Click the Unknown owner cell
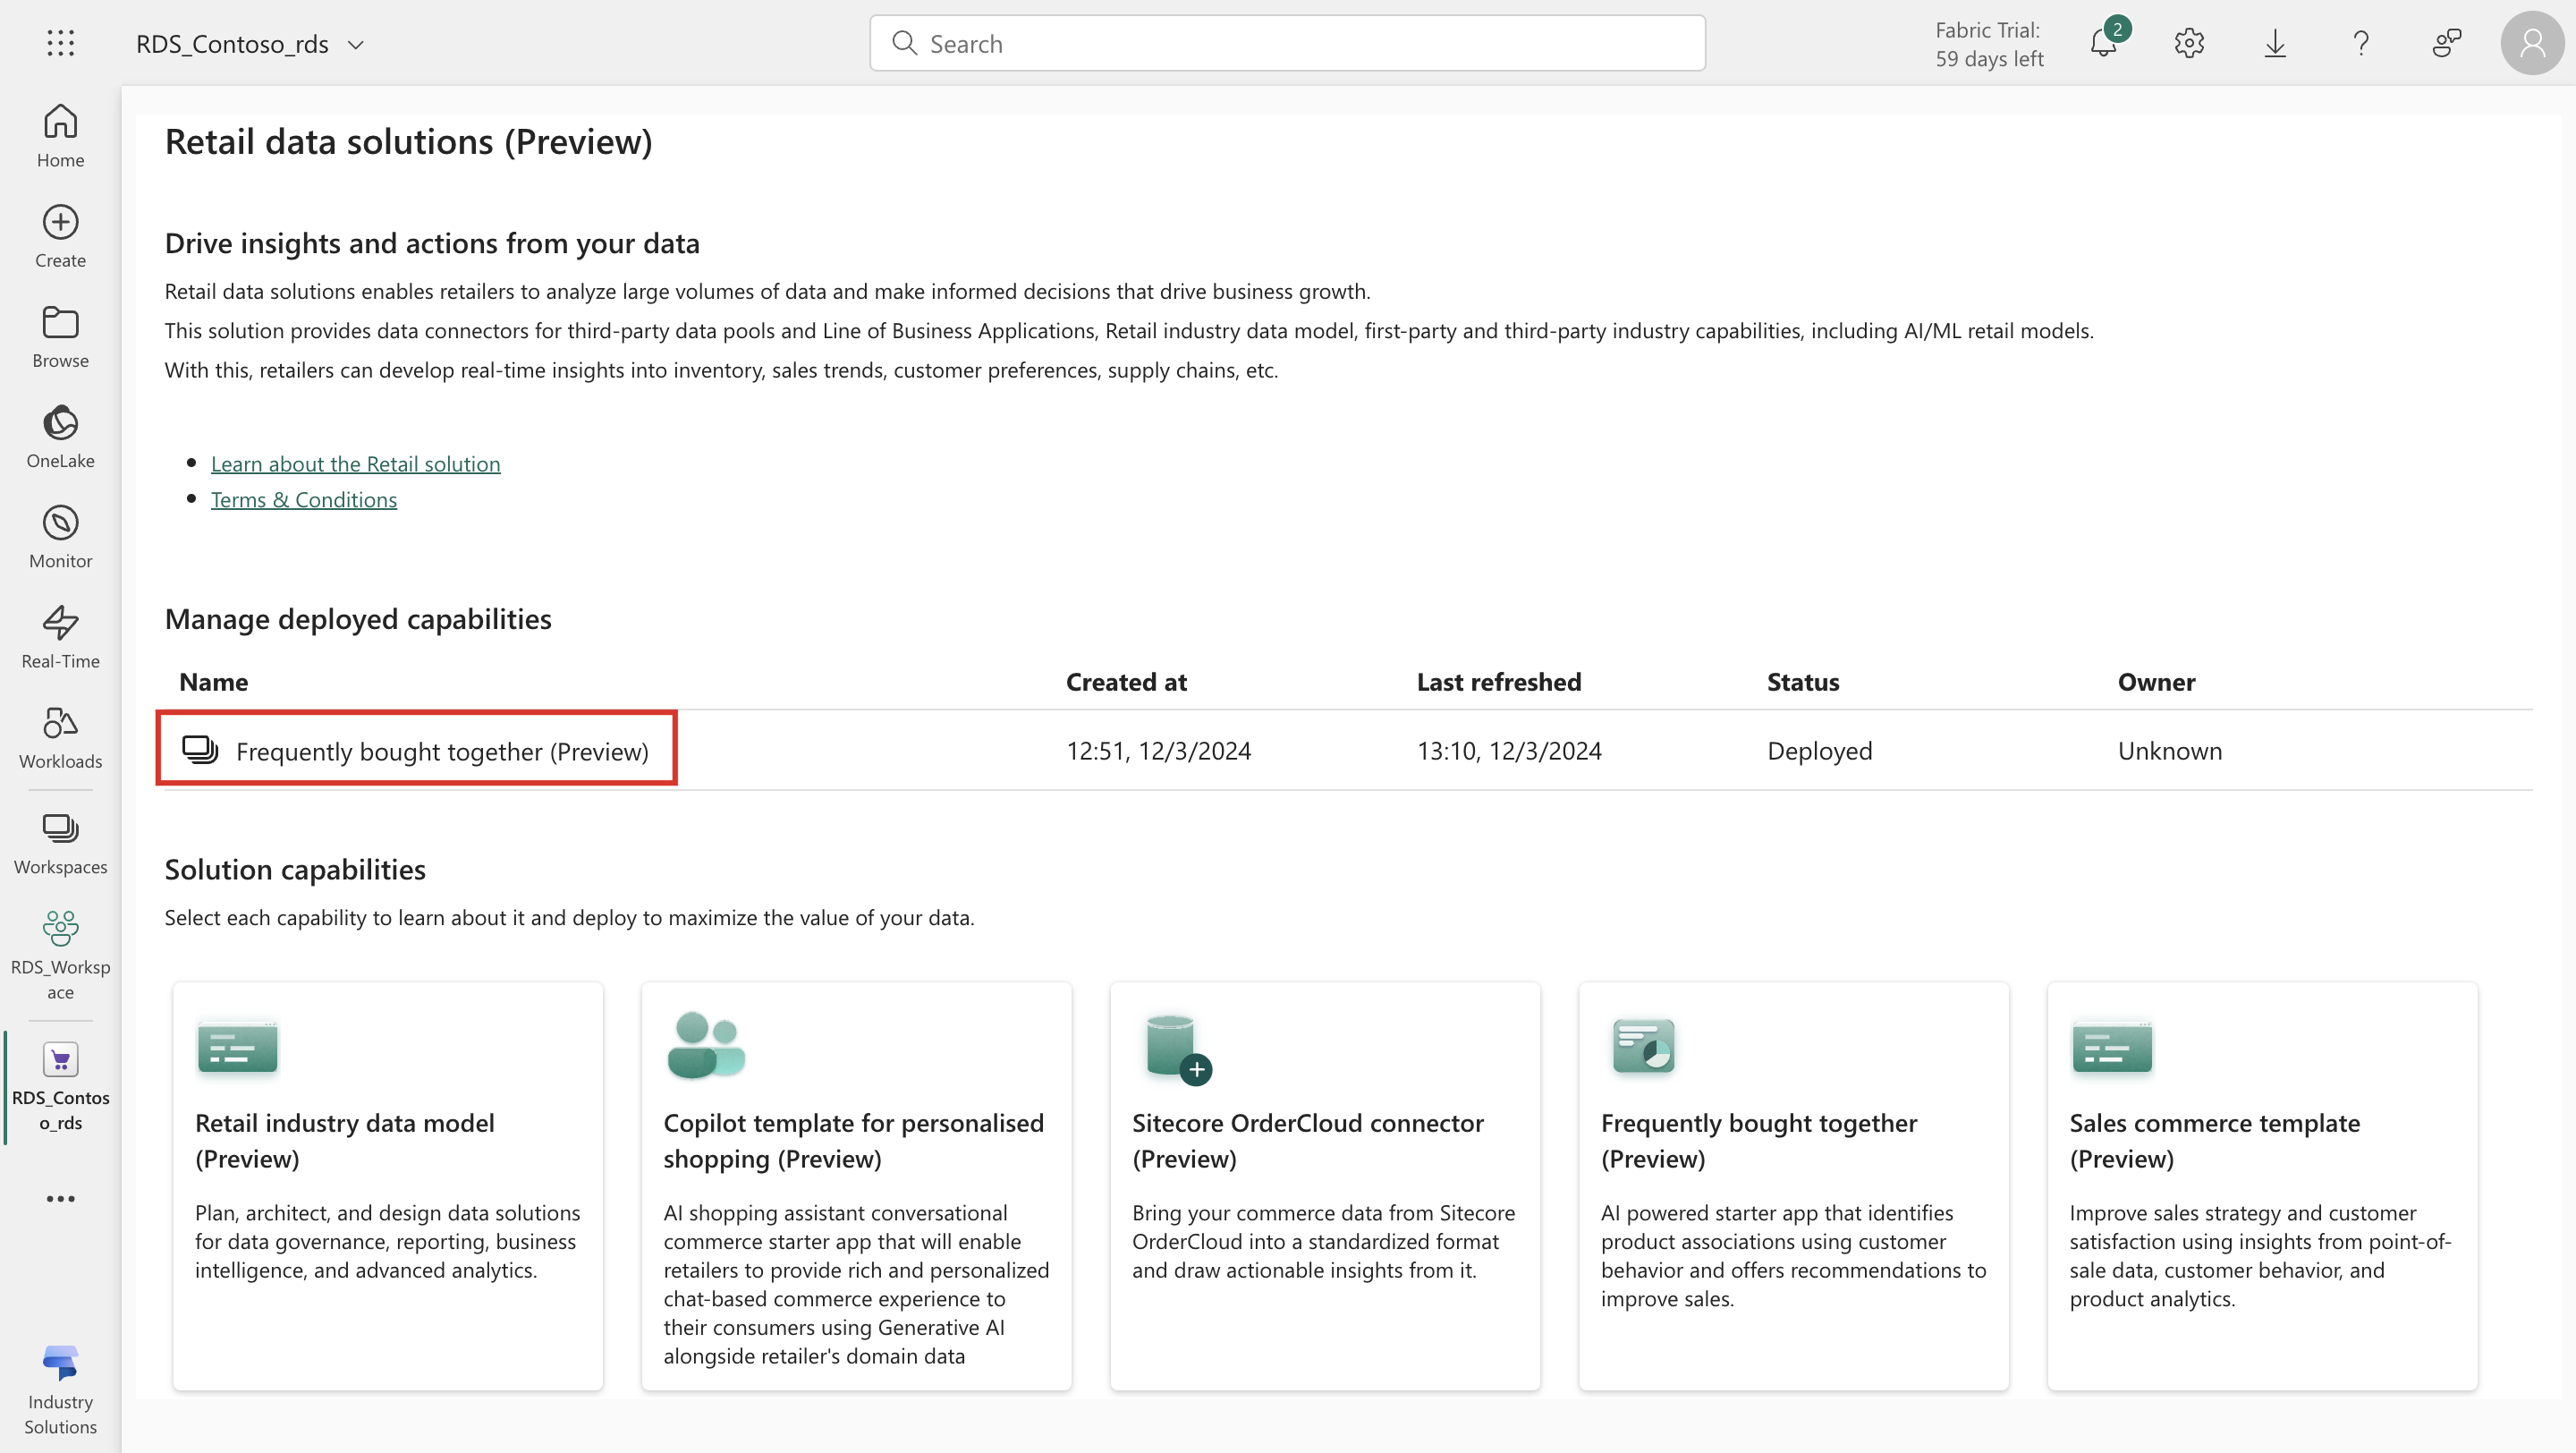The width and height of the screenshot is (2576, 1453). 2170,750
